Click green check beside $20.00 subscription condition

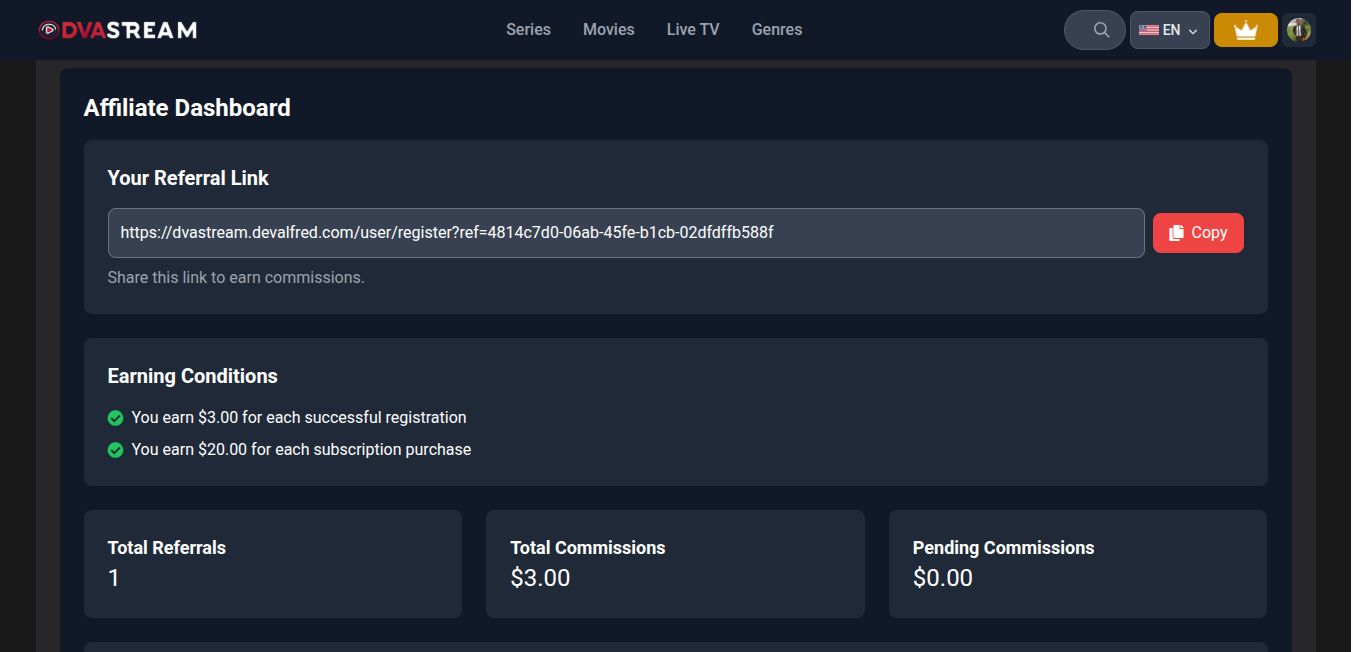tap(115, 450)
